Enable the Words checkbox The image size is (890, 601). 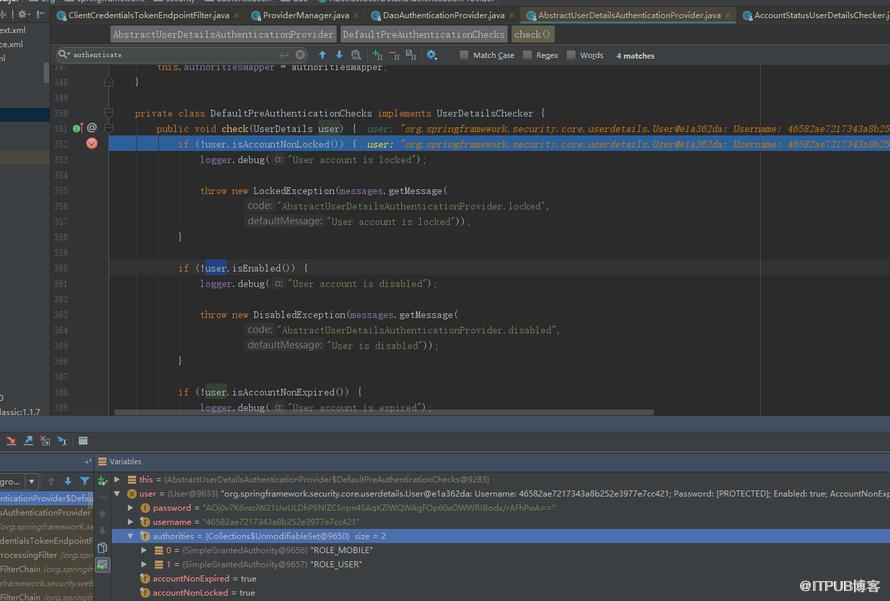click(571, 55)
